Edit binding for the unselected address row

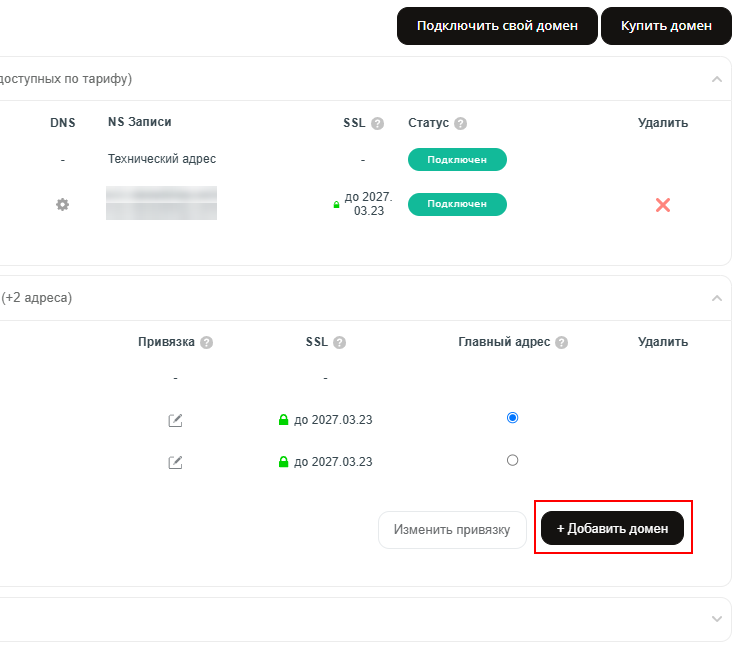(175, 462)
